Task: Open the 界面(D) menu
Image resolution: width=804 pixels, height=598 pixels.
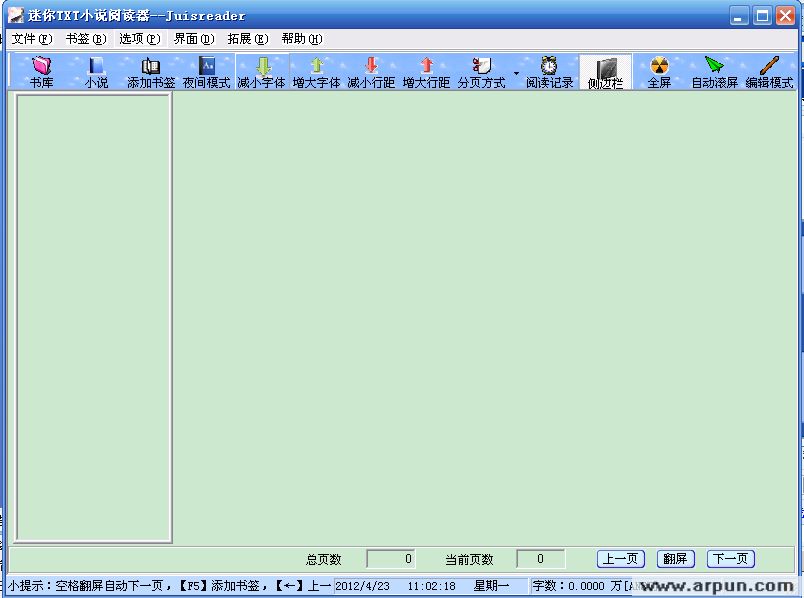Action: coord(194,39)
